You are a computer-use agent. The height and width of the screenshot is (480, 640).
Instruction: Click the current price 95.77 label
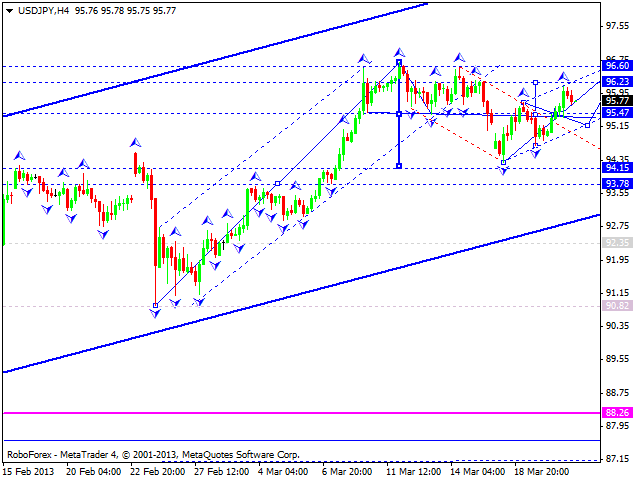(617, 101)
